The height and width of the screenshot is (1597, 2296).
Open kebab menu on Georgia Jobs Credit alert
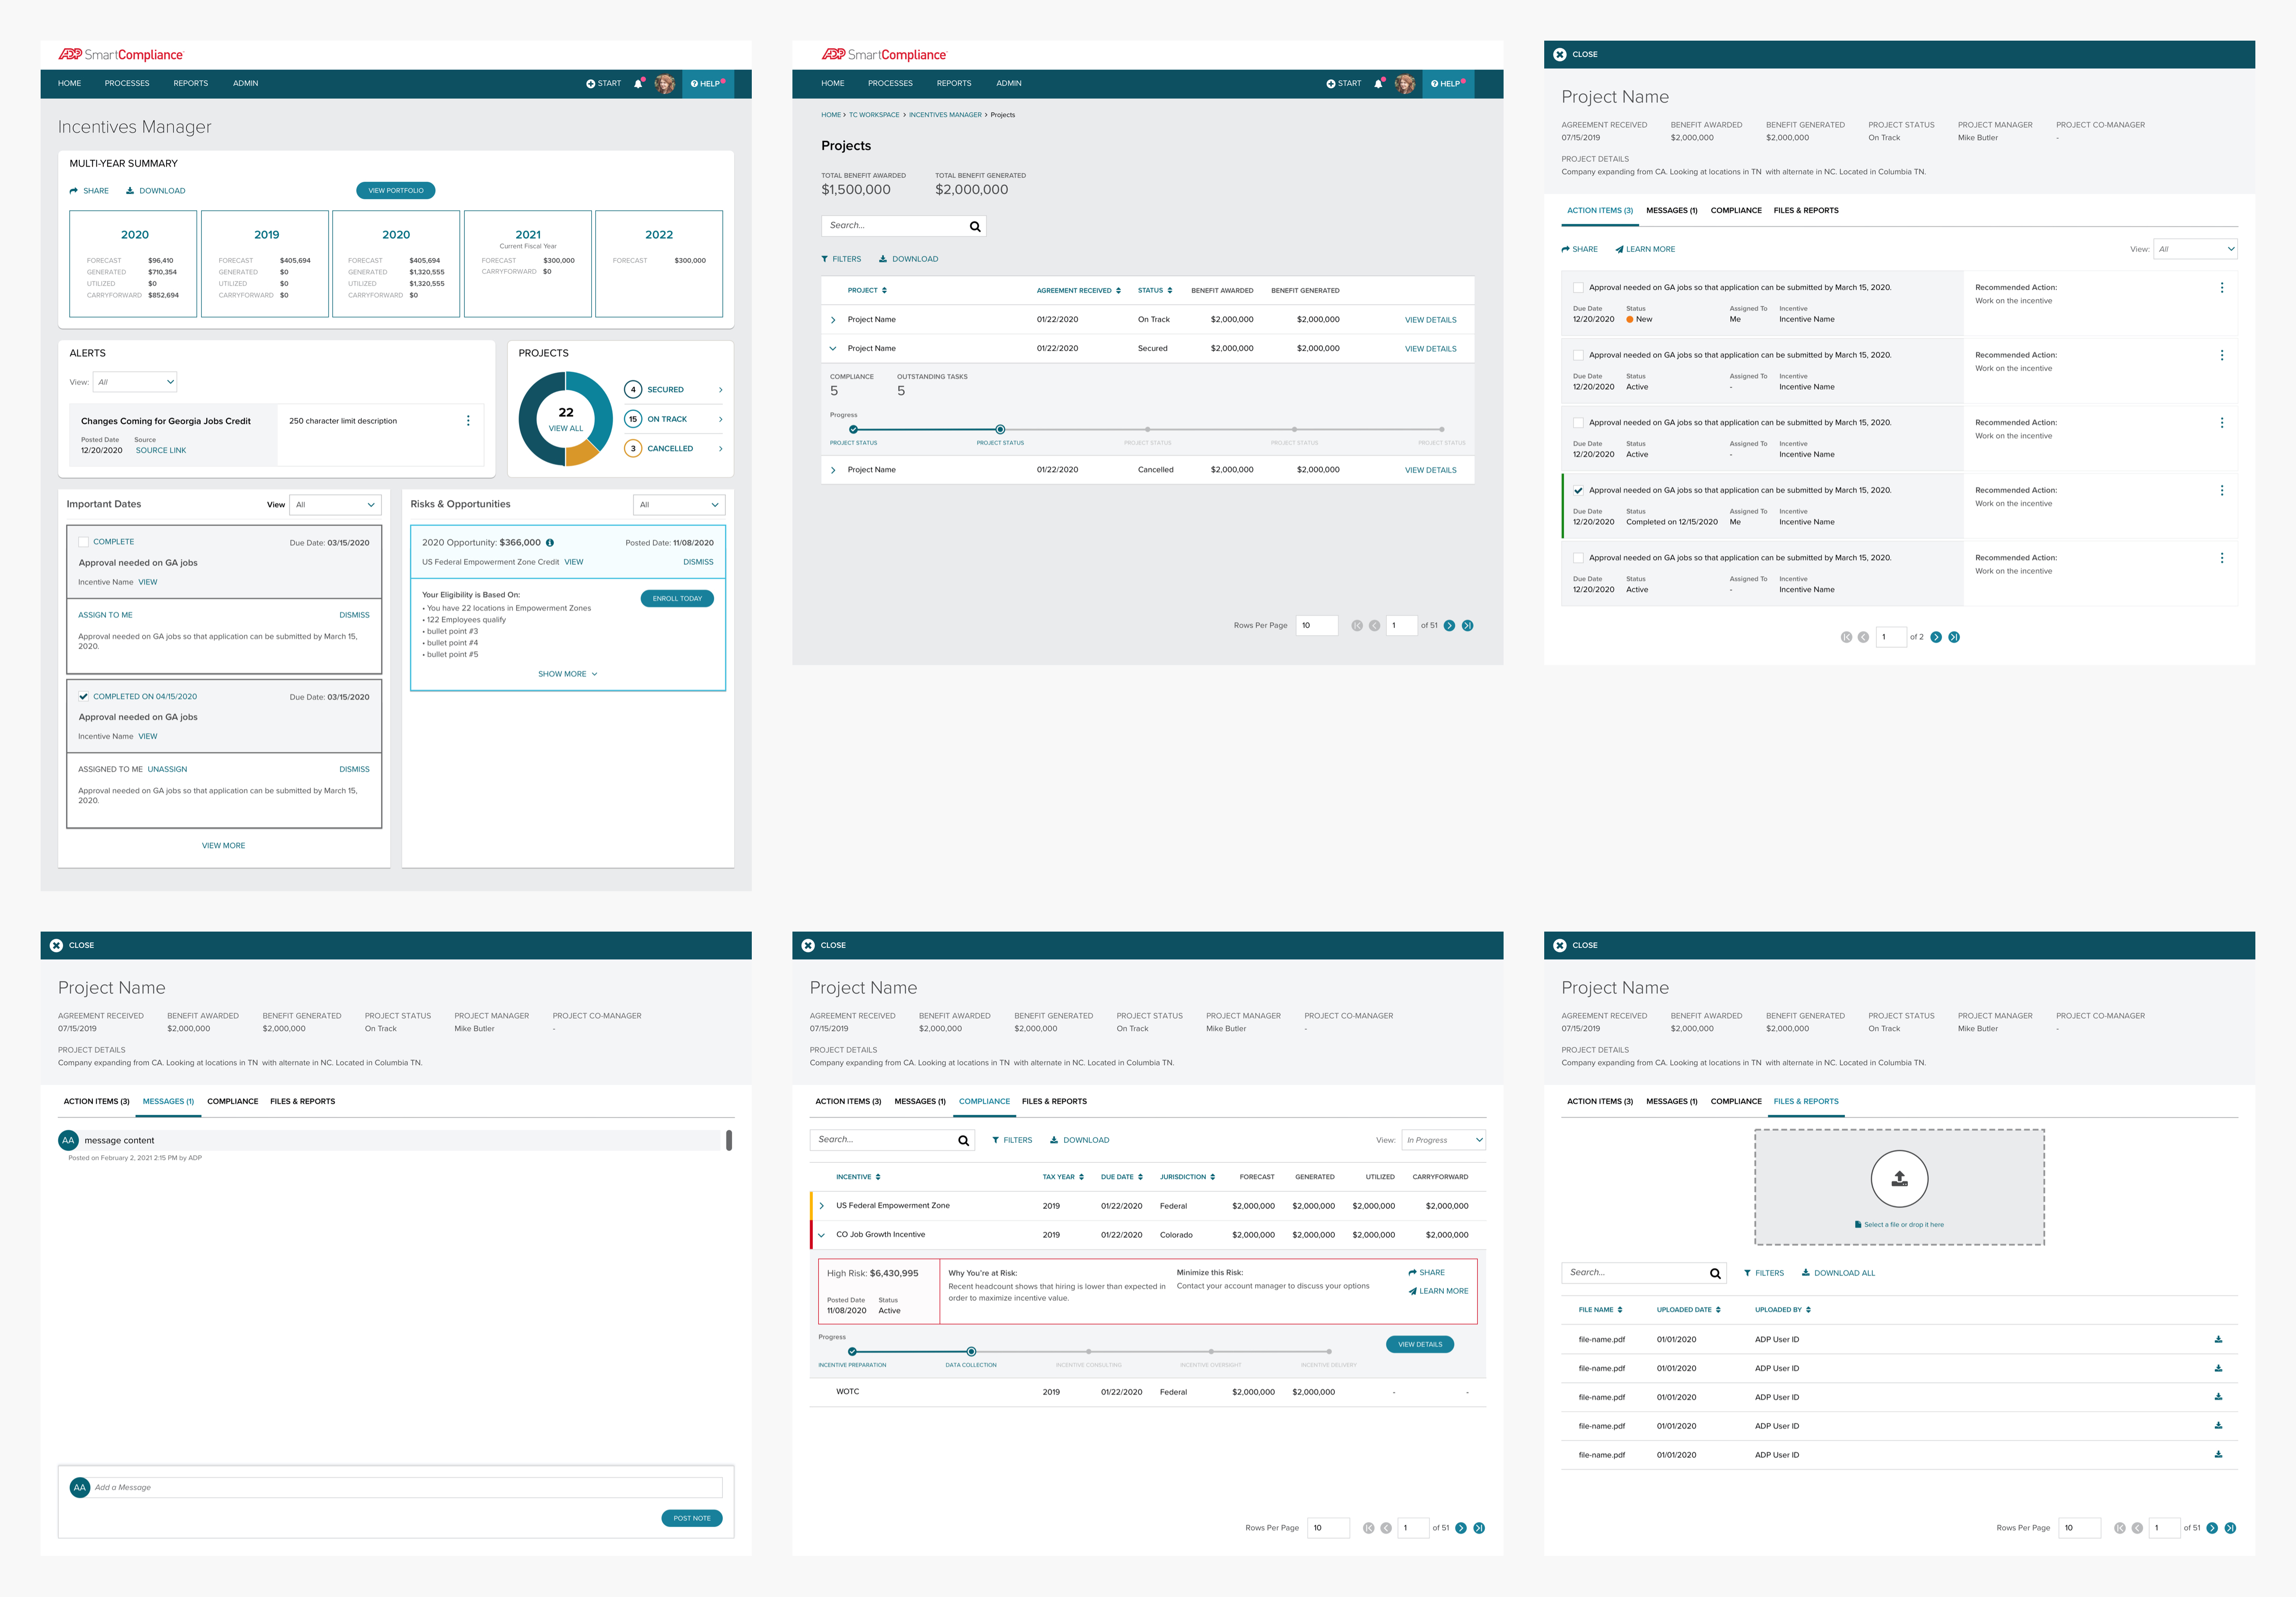coord(468,421)
